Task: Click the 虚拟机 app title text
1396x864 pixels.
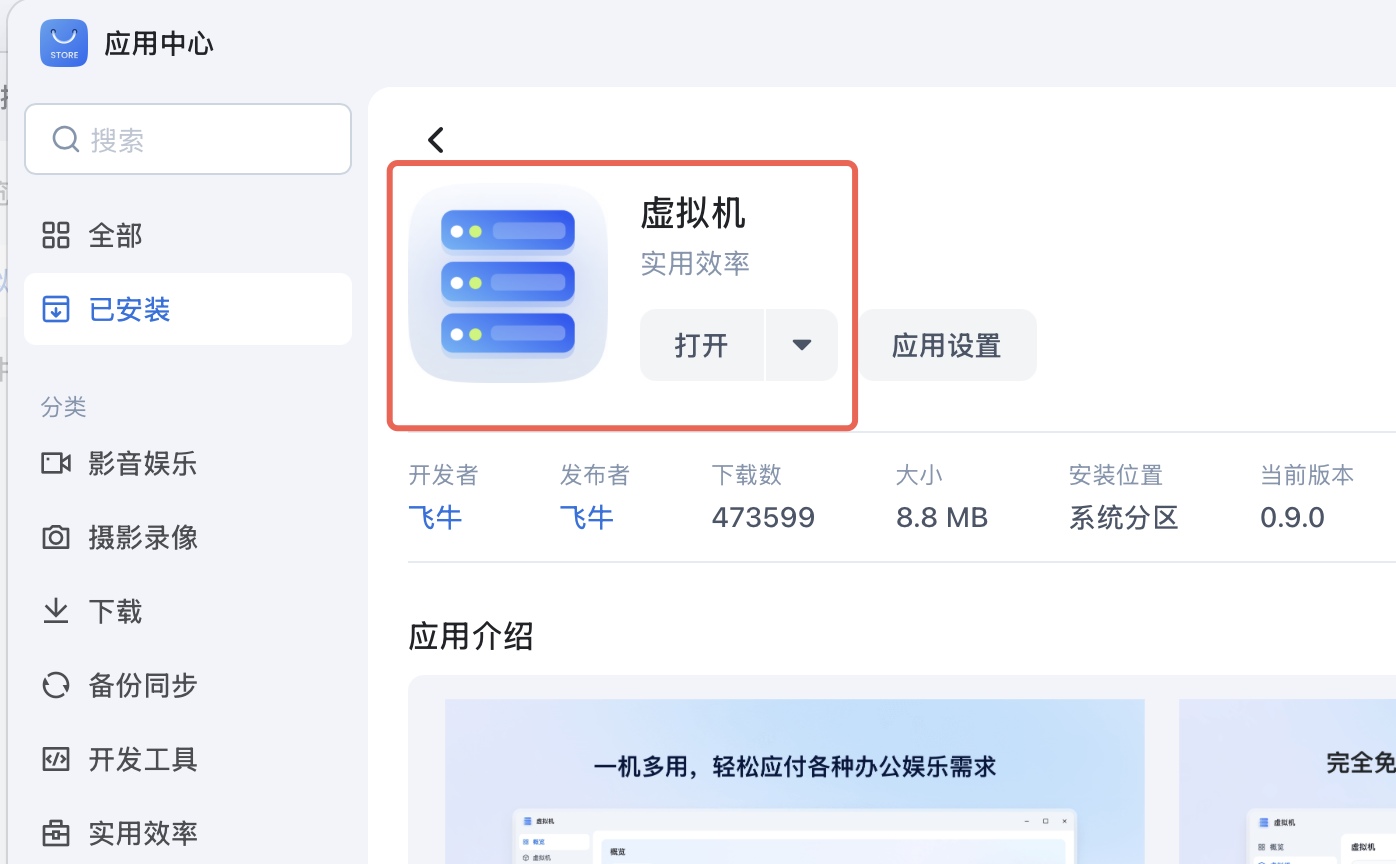Action: click(x=693, y=213)
